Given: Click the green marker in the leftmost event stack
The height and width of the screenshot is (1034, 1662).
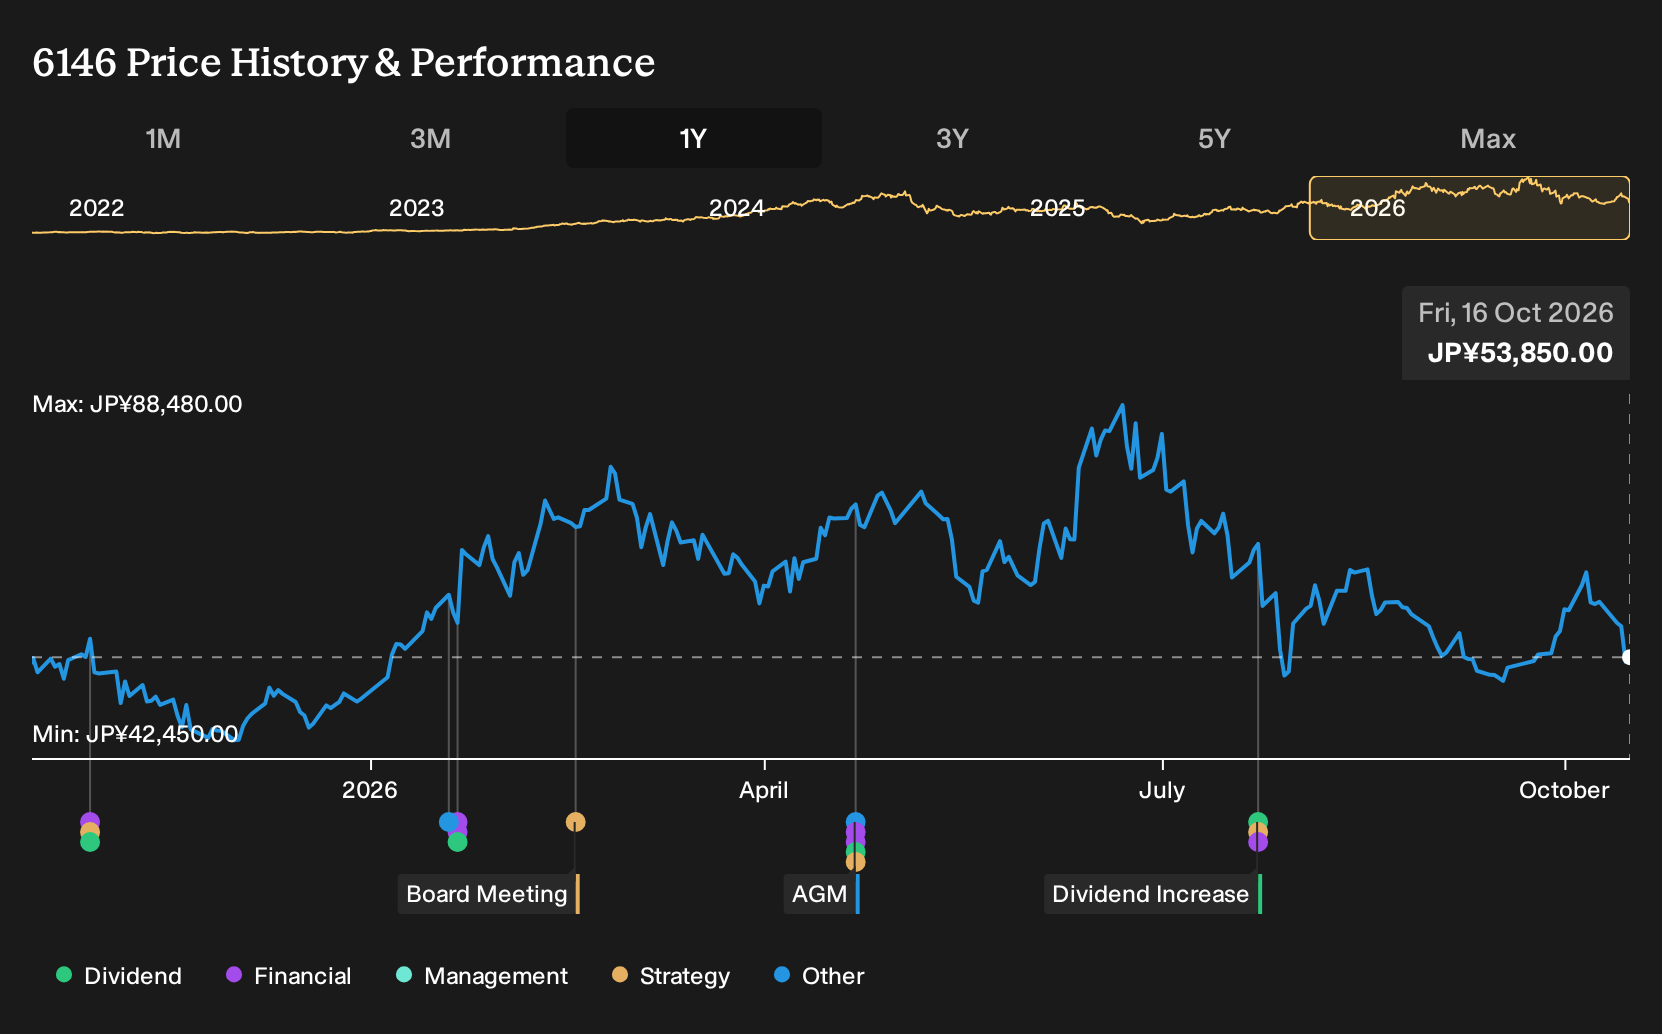Looking at the screenshot, I should pos(90,843).
